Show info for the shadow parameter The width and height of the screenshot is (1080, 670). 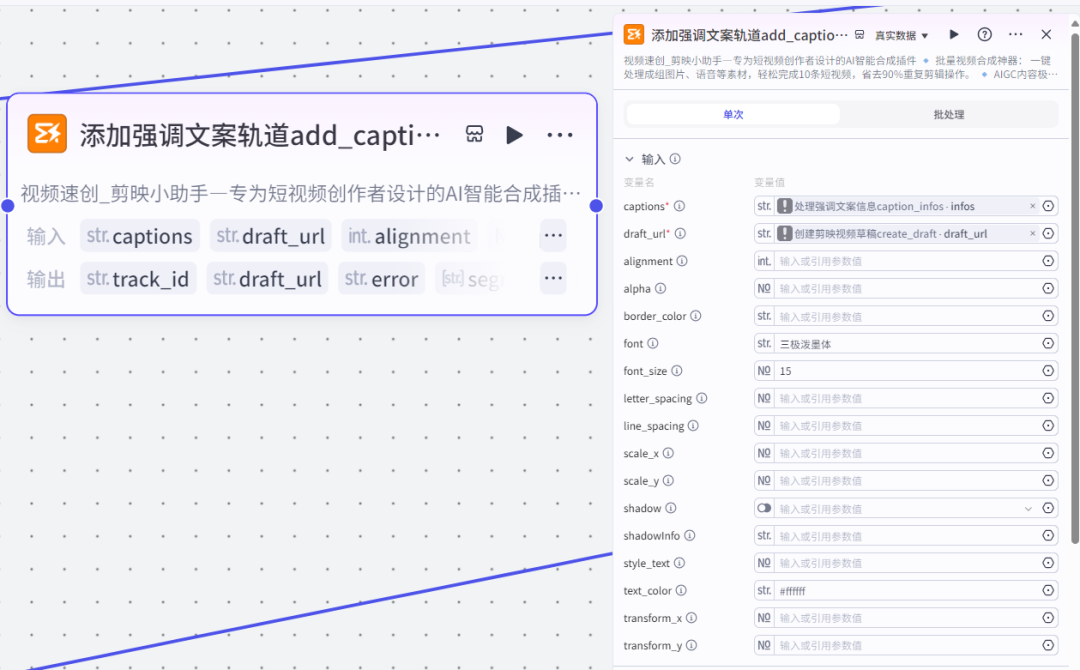pos(671,508)
